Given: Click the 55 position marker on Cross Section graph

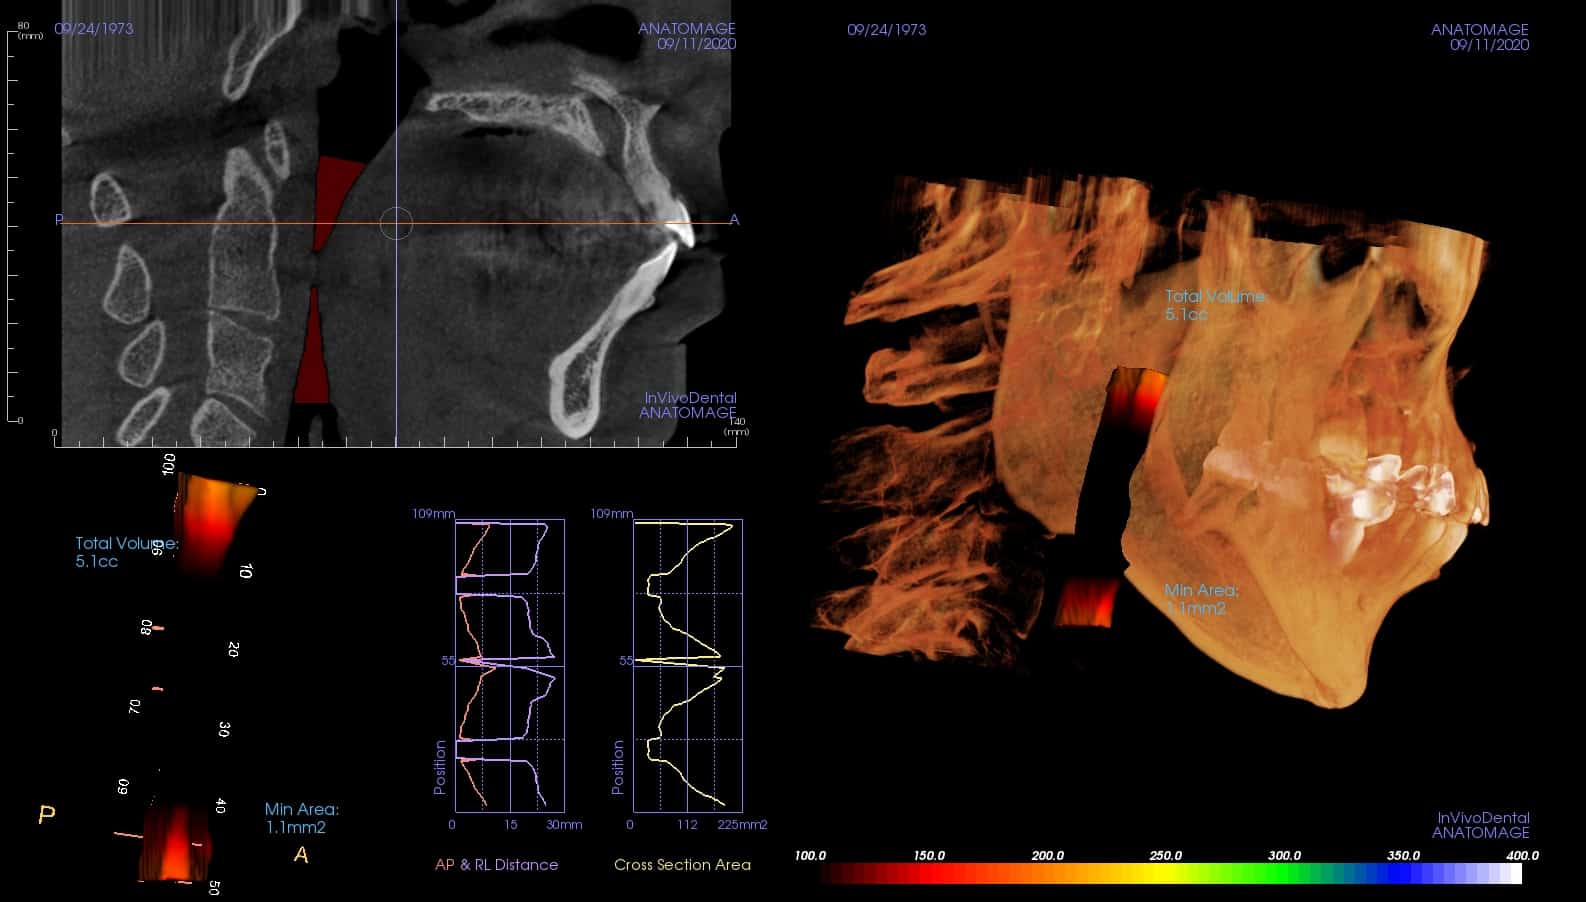Looking at the screenshot, I should [626, 661].
